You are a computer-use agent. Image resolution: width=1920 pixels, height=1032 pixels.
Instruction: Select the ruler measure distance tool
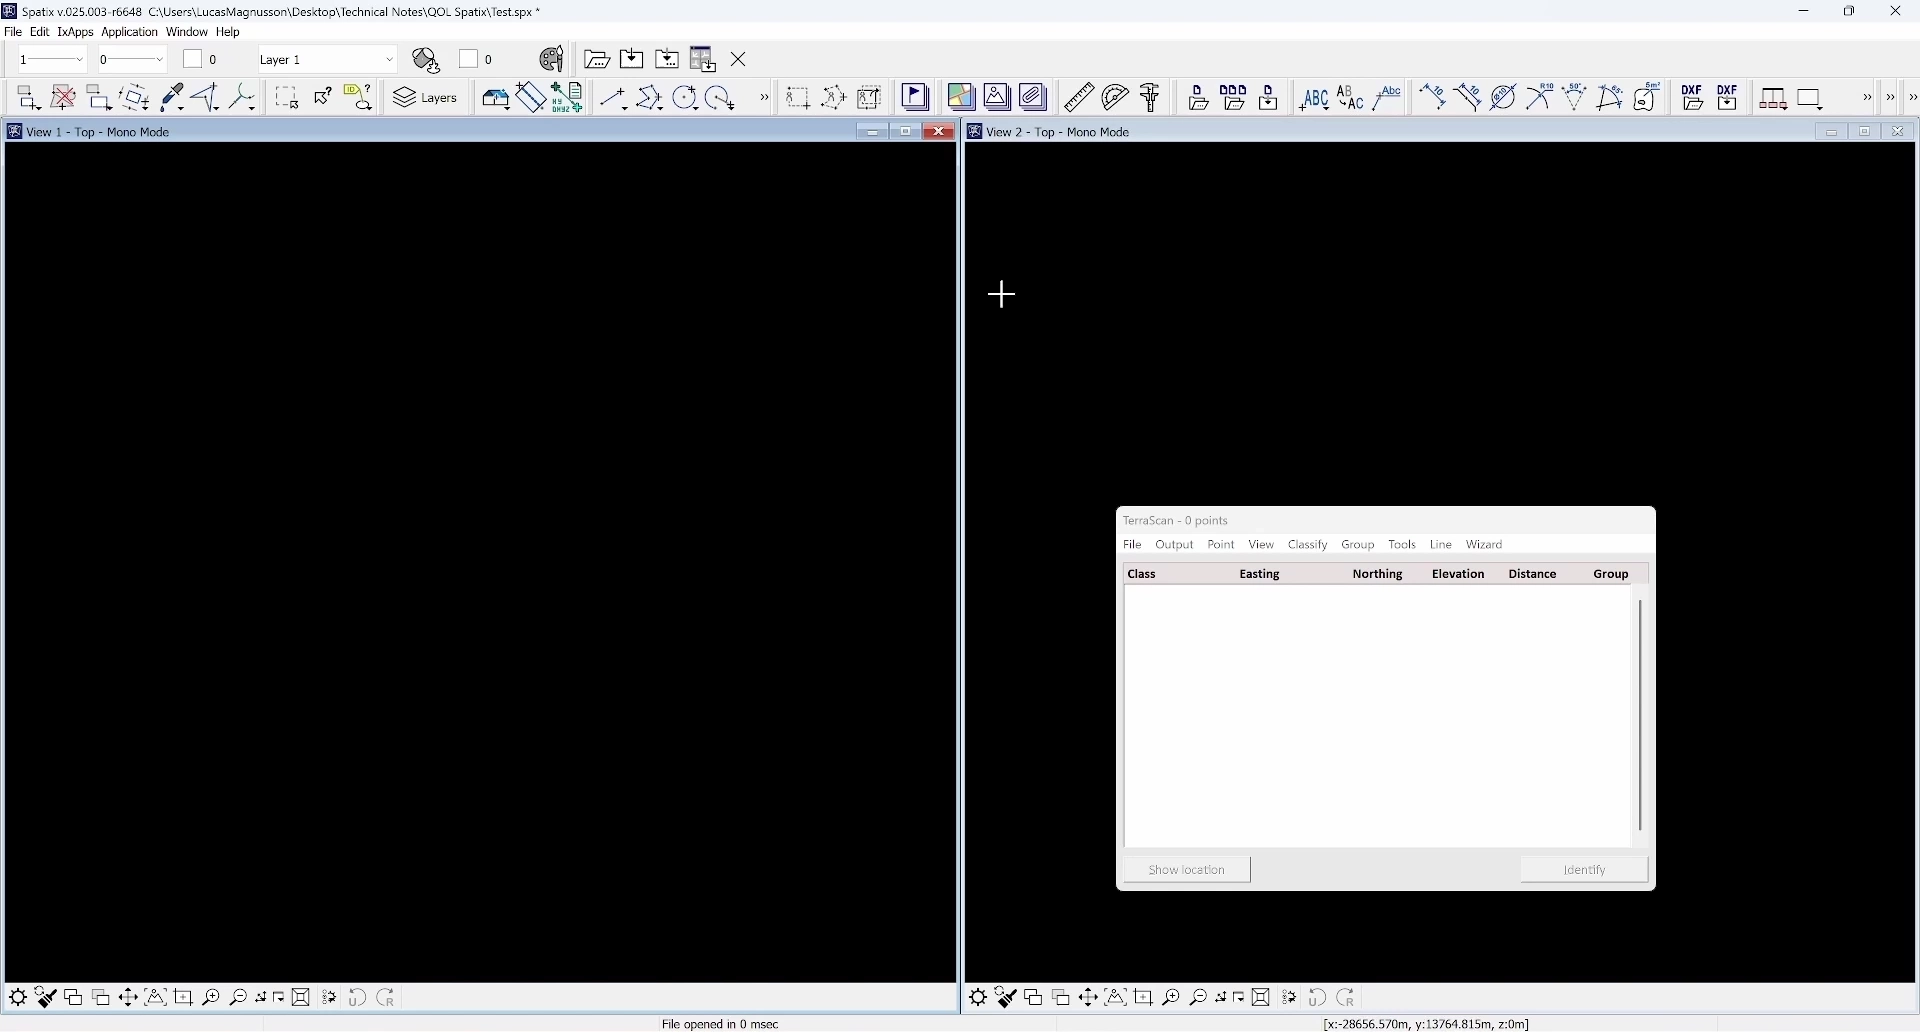(1080, 98)
